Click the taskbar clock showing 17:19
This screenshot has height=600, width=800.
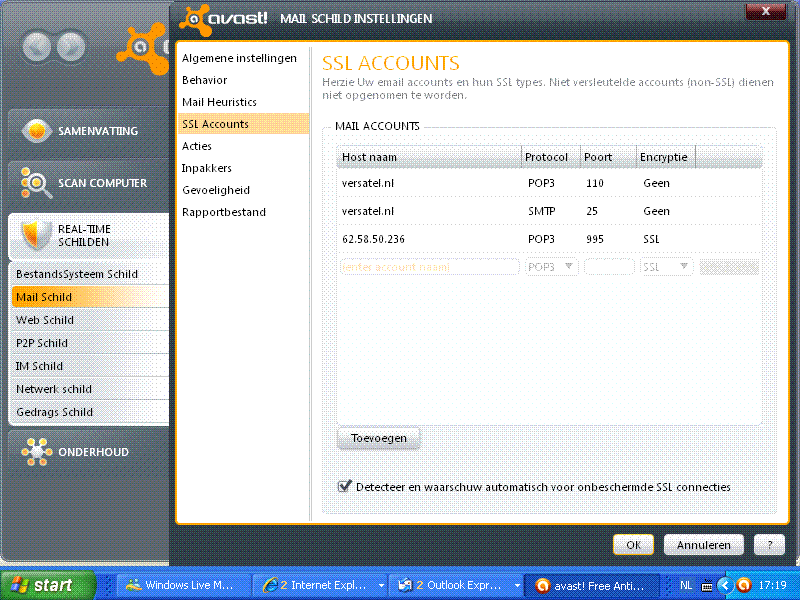772,585
